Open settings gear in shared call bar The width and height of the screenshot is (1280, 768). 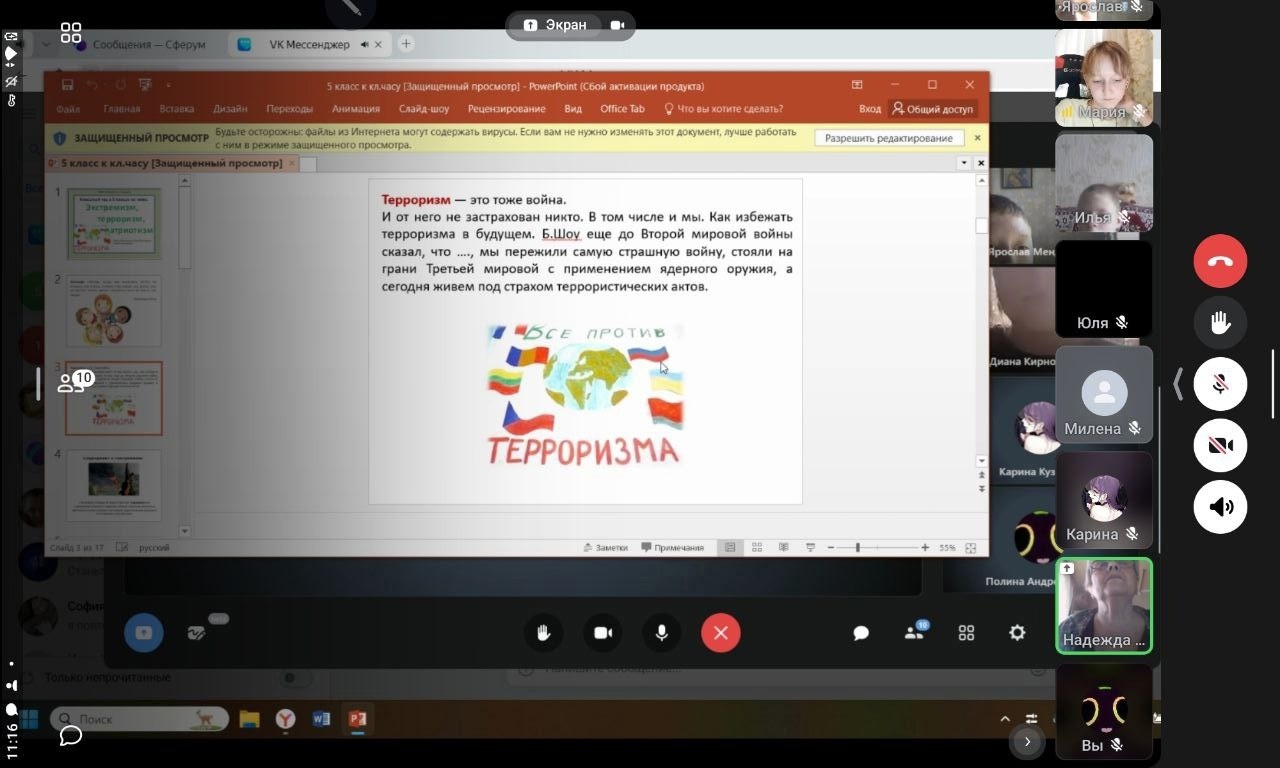(x=1017, y=633)
